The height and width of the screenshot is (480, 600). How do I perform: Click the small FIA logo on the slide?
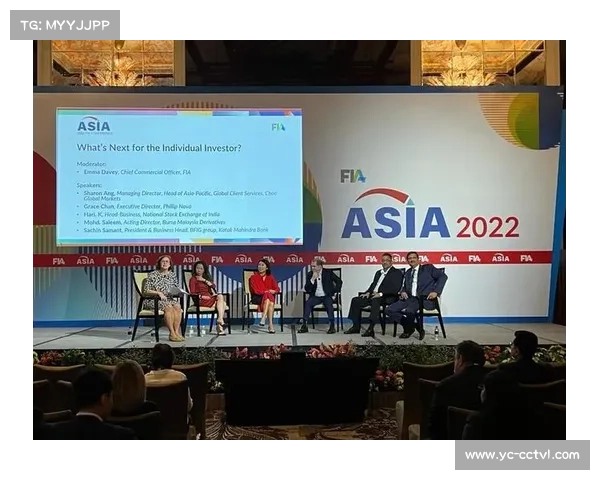point(278,127)
